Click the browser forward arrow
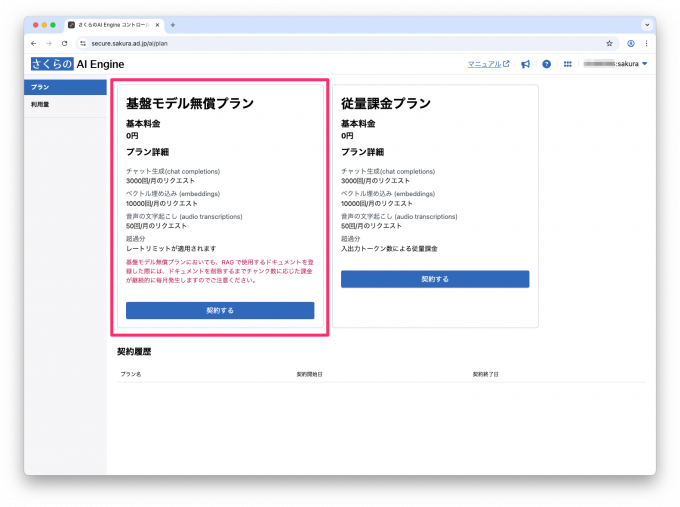680x507 pixels. click(49, 43)
